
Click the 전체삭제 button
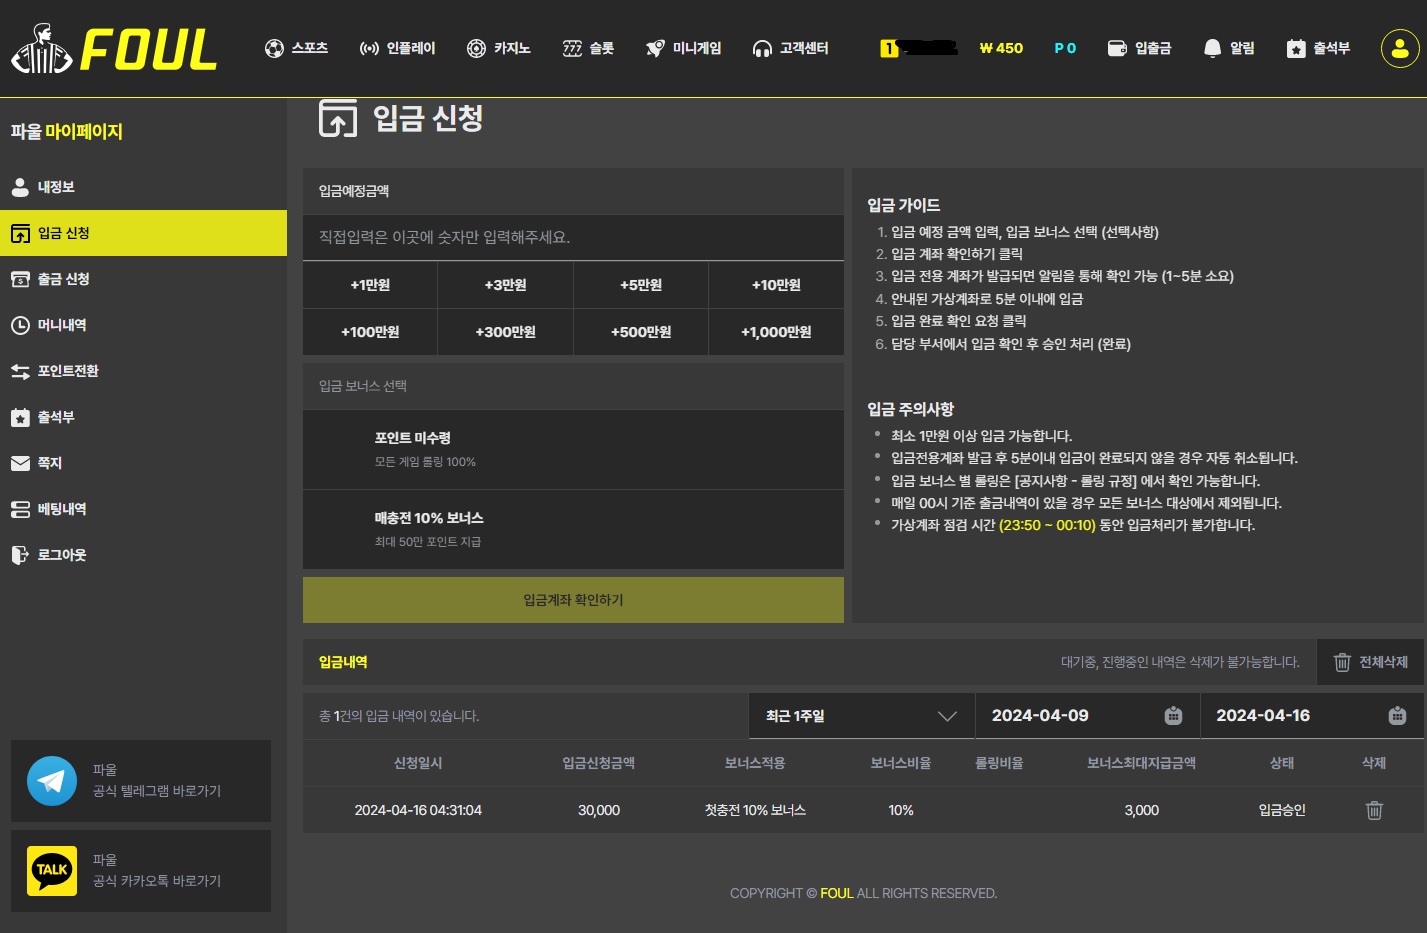click(1370, 662)
